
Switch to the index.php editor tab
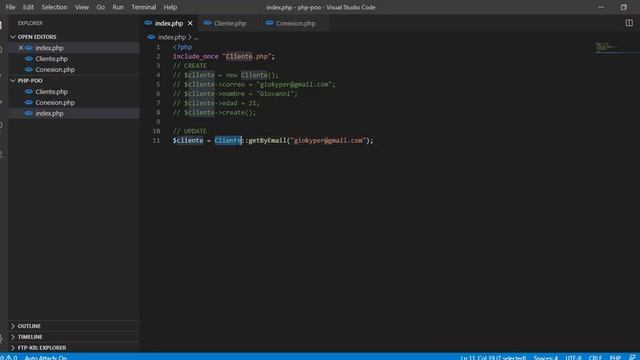point(169,23)
